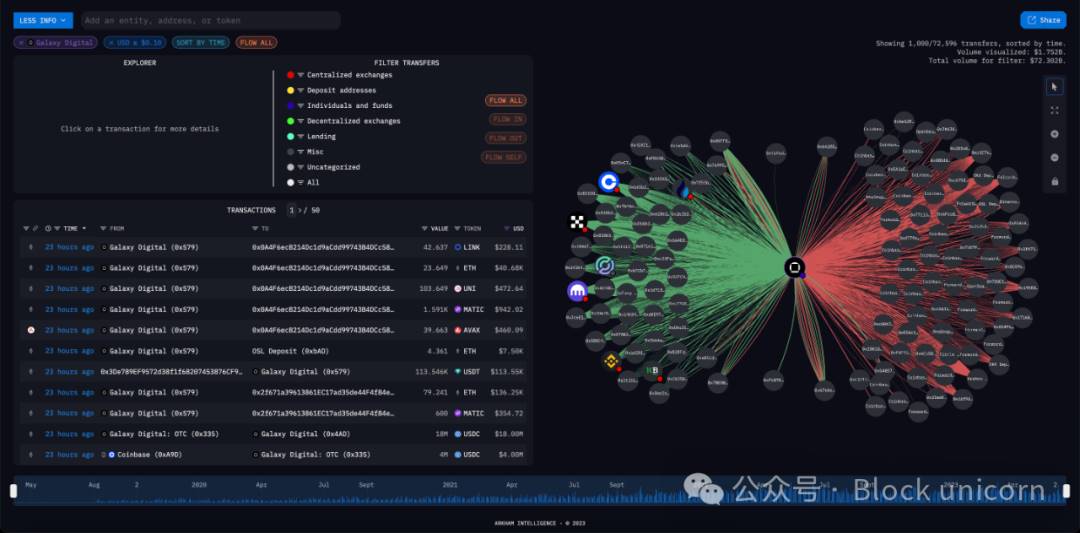Lock the graph layout
Viewport: 1080px width, 533px height.
(1054, 181)
